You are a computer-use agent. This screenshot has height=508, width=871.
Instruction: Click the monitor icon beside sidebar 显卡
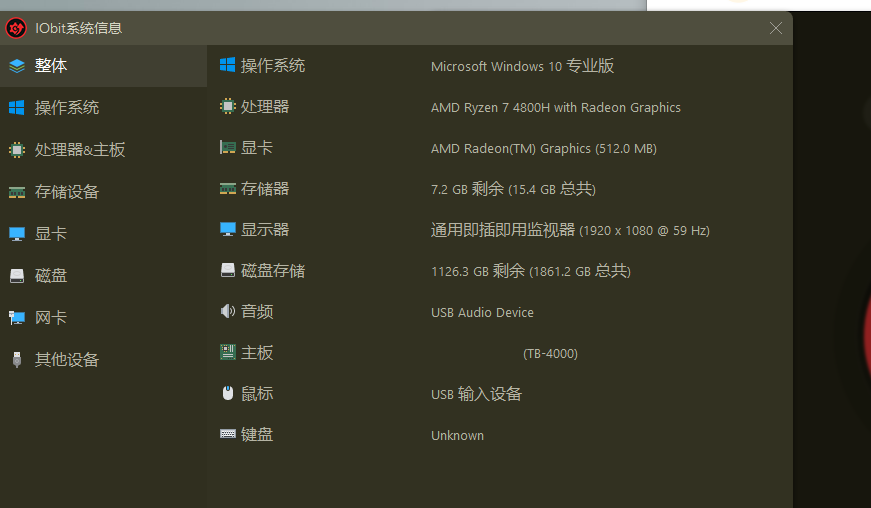point(17,234)
